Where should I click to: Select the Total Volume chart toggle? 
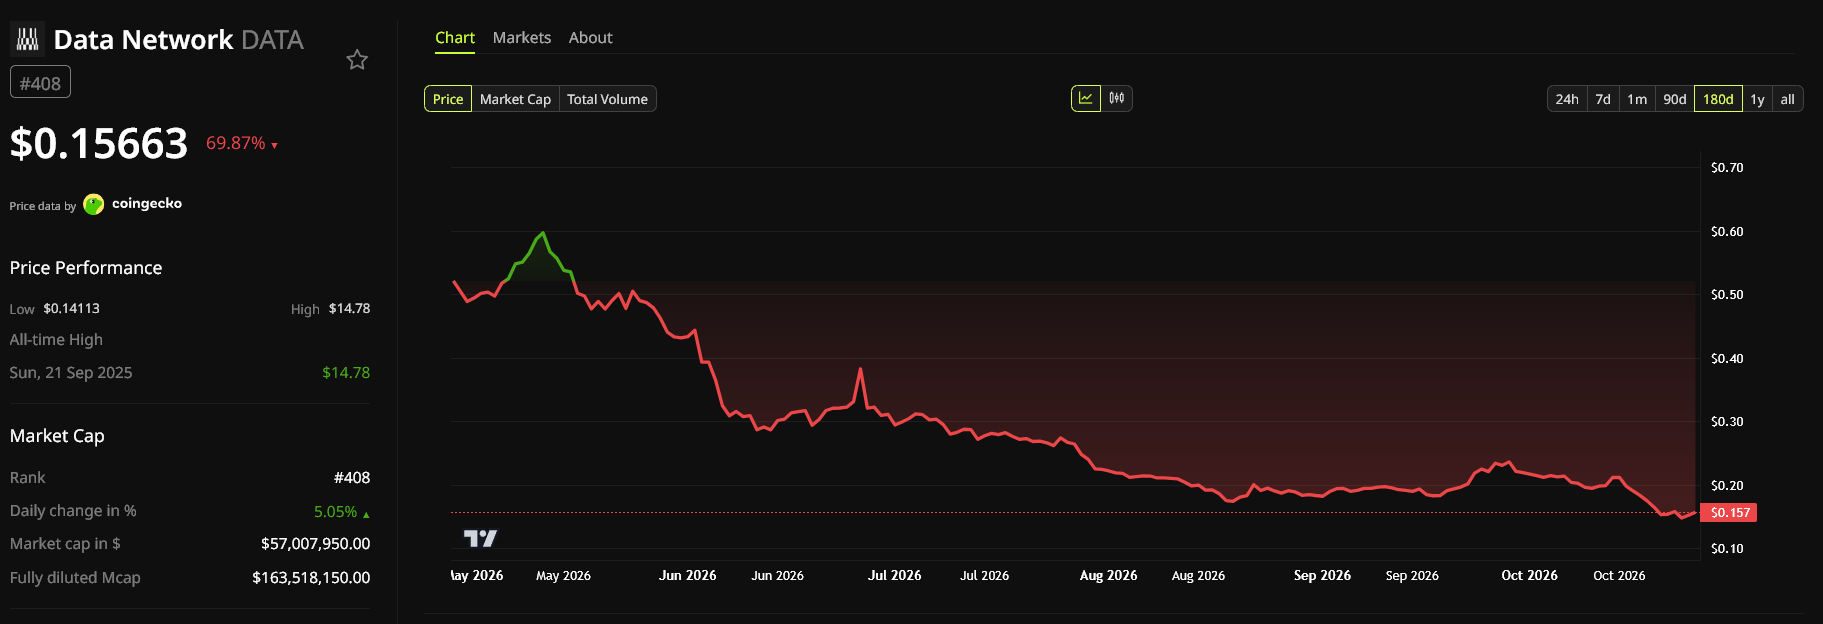pos(607,99)
